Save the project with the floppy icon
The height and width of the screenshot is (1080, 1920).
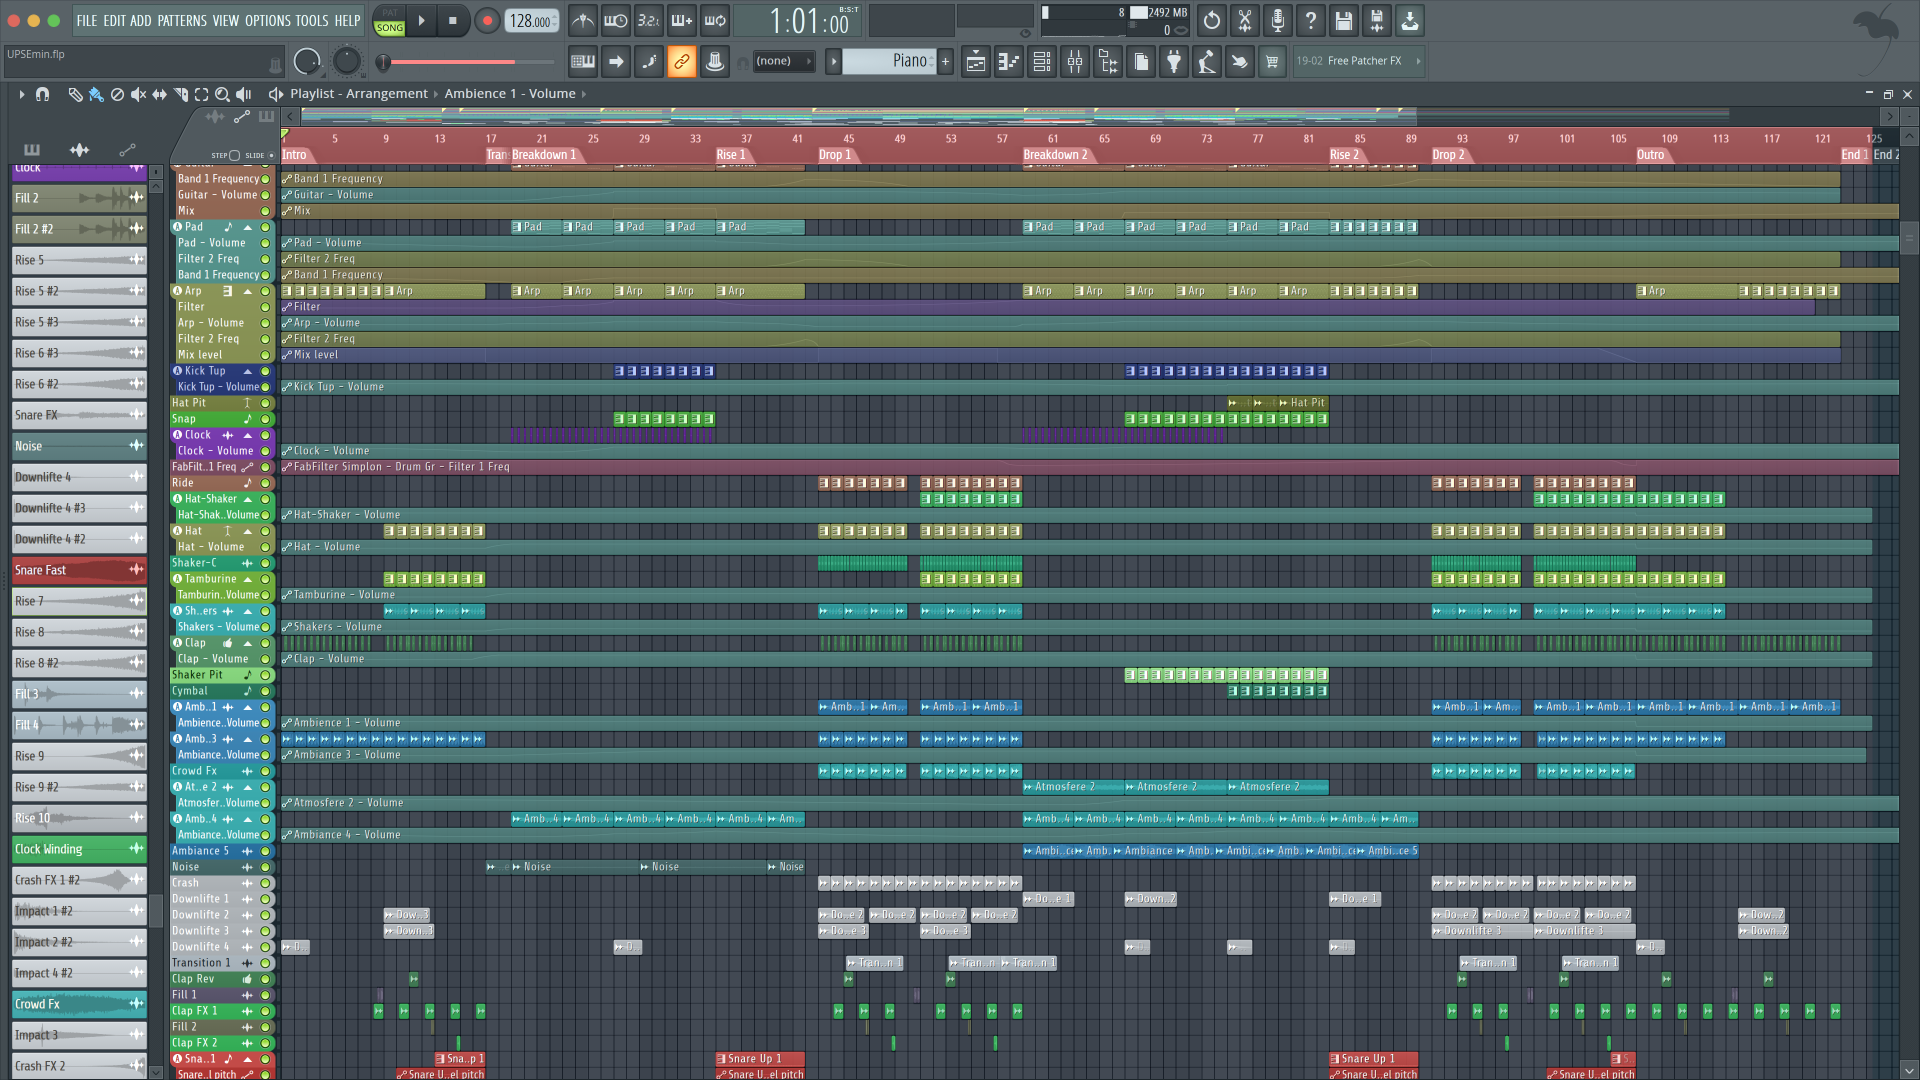[x=1344, y=21]
